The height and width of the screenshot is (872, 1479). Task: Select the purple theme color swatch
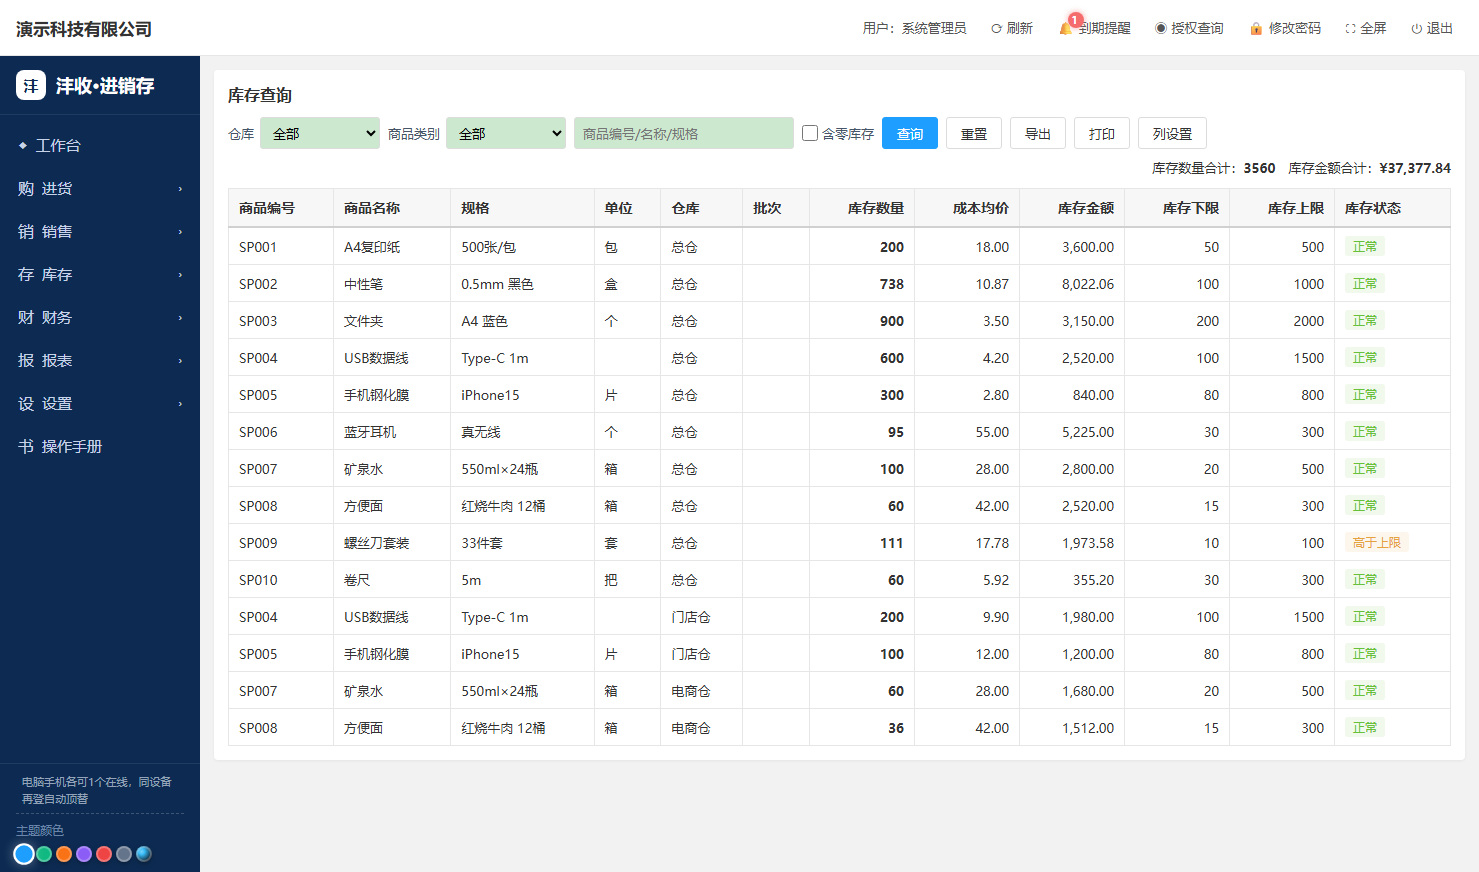(84, 854)
